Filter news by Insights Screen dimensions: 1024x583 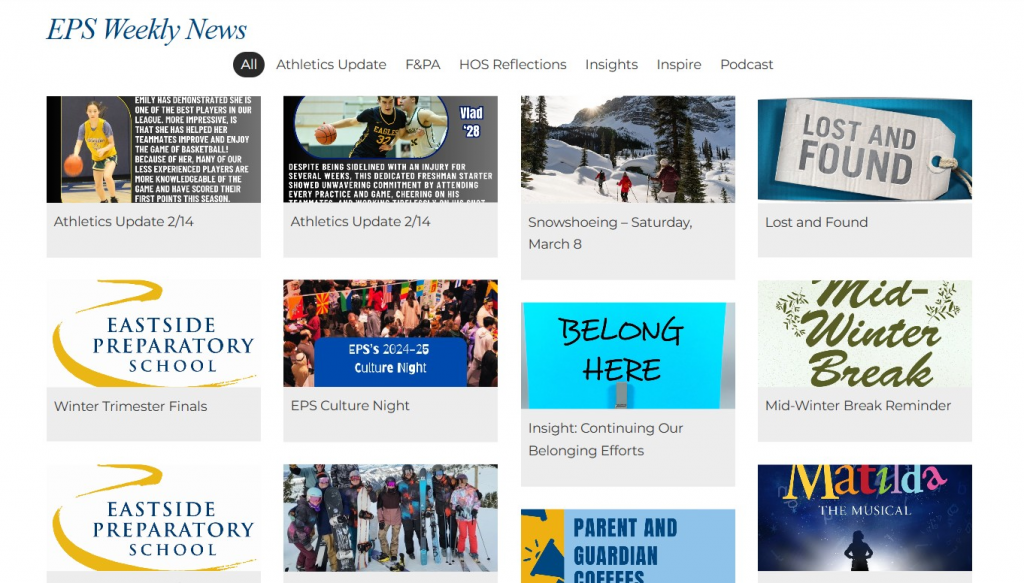coord(611,65)
